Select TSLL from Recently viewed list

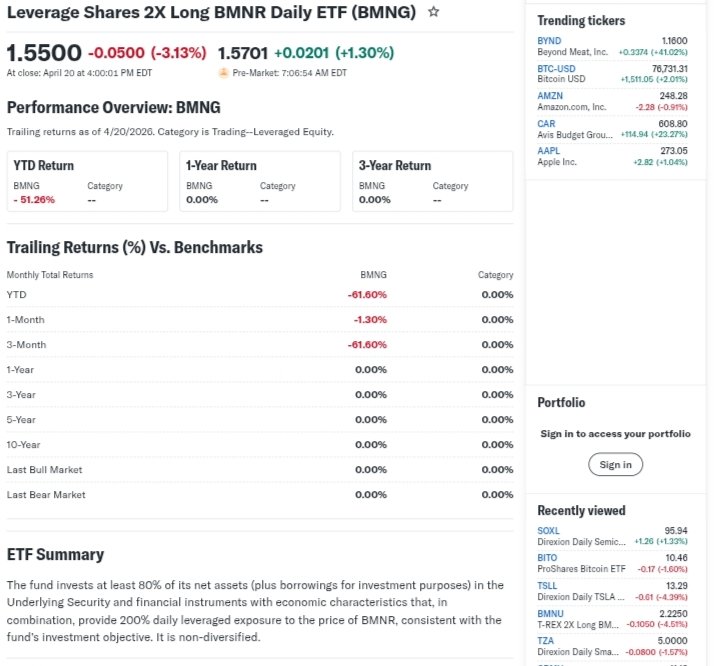pyautogui.click(x=548, y=585)
